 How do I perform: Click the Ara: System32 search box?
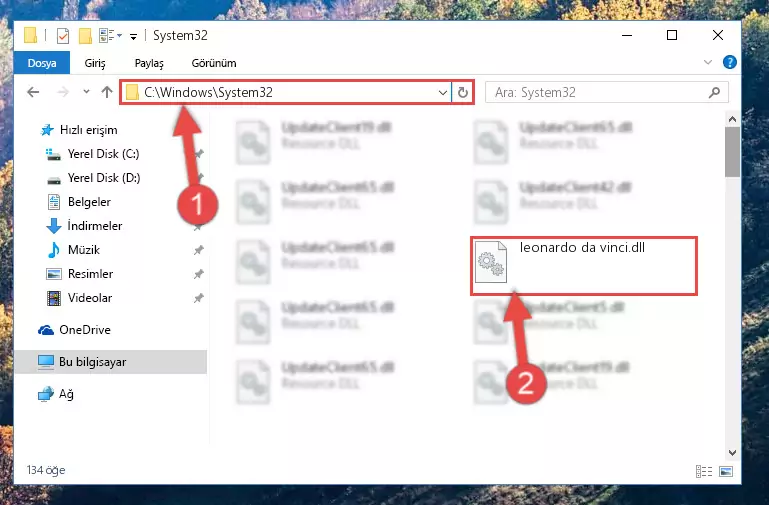(x=607, y=93)
